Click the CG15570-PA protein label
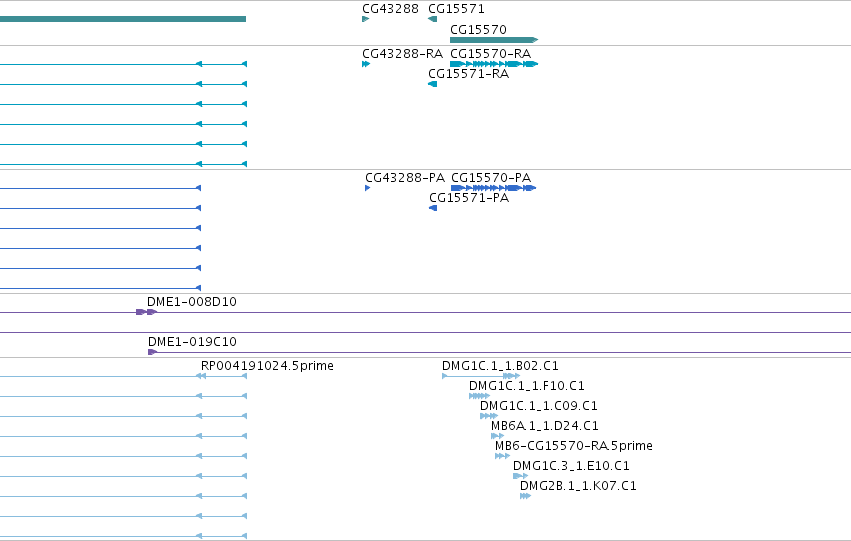851x541 pixels. coord(491,178)
